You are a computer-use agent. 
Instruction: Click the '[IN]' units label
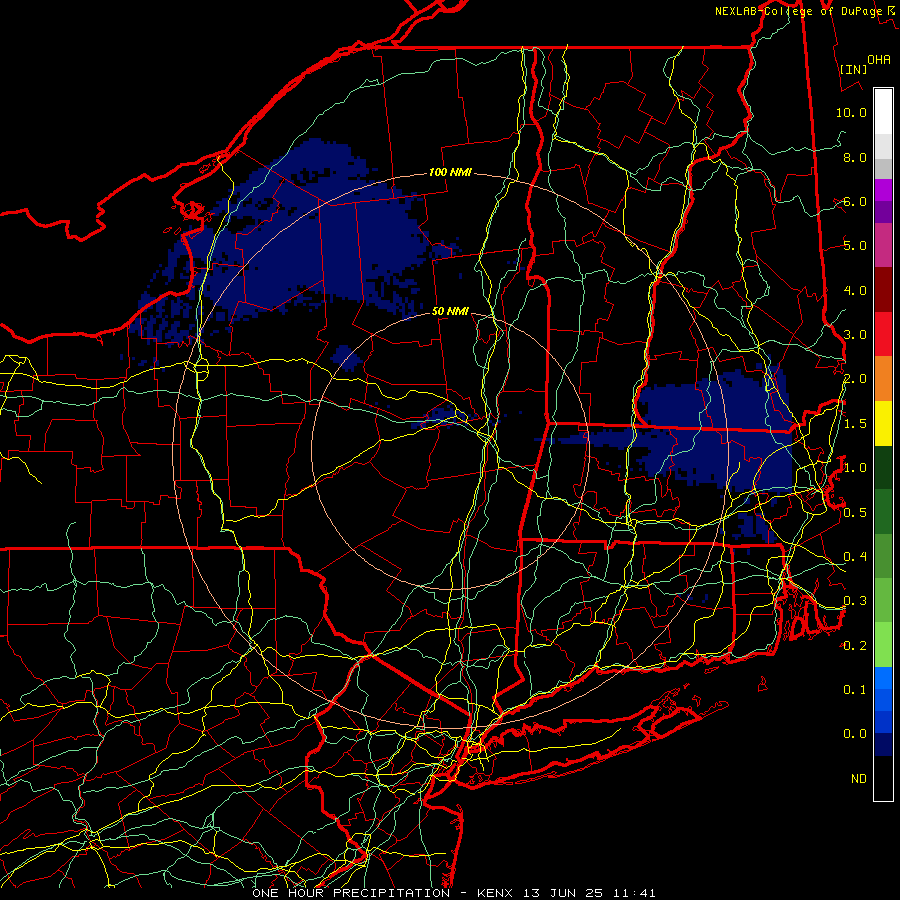[854, 69]
